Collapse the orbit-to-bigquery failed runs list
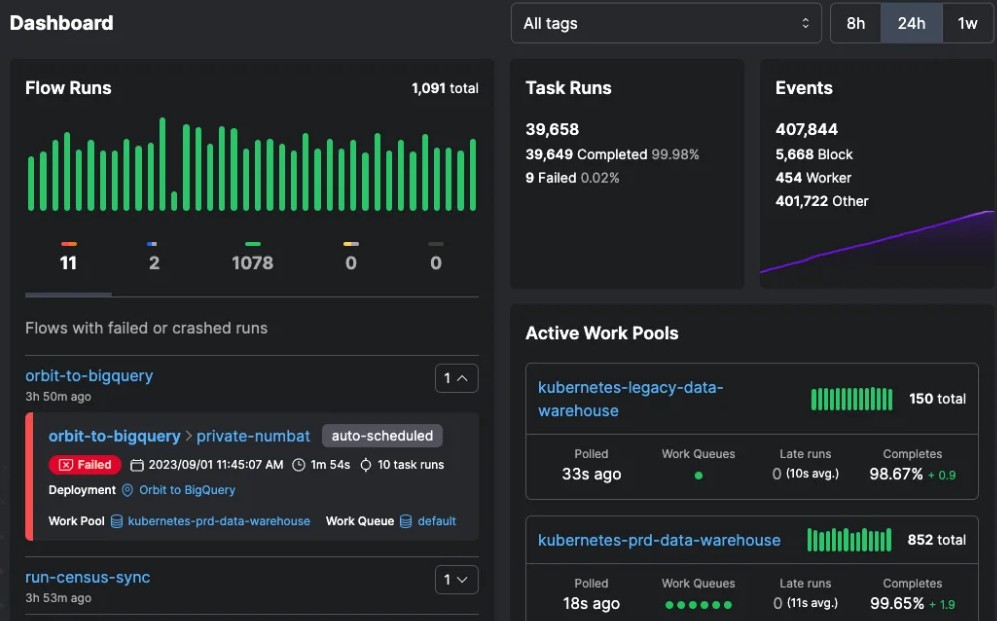 click(x=456, y=378)
